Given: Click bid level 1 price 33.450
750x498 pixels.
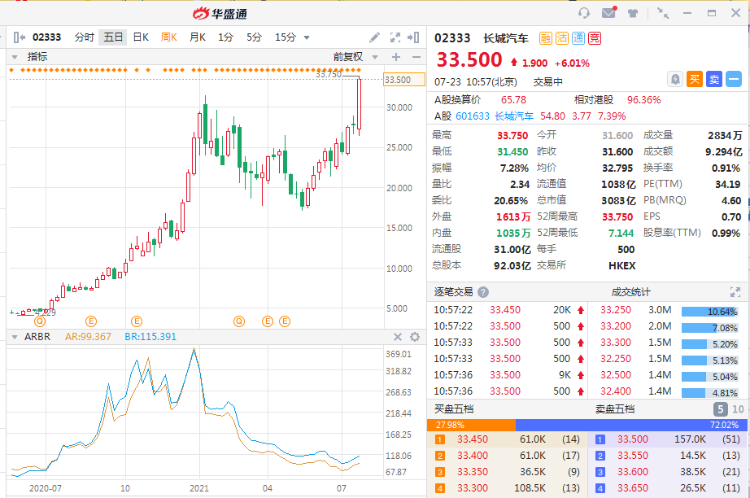Looking at the screenshot, I should point(472,439).
